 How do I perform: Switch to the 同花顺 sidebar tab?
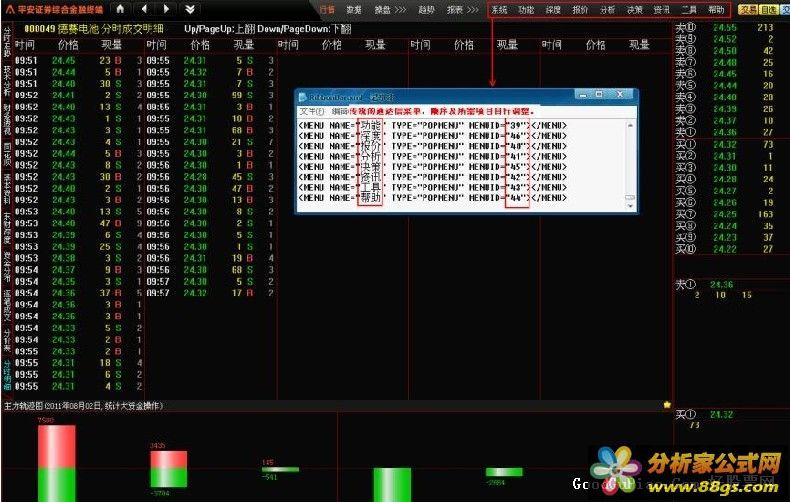[7, 154]
